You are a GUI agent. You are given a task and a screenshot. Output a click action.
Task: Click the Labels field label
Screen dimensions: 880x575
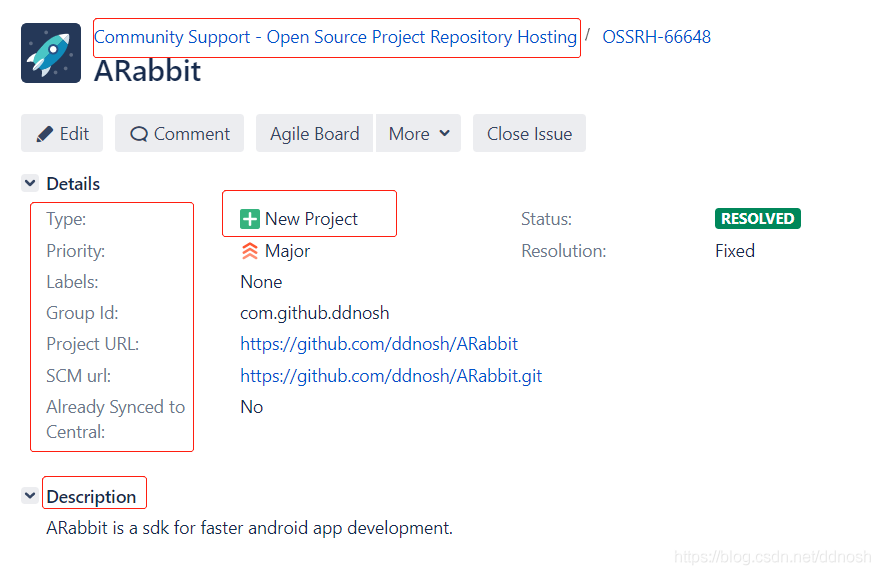pos(72,282)
